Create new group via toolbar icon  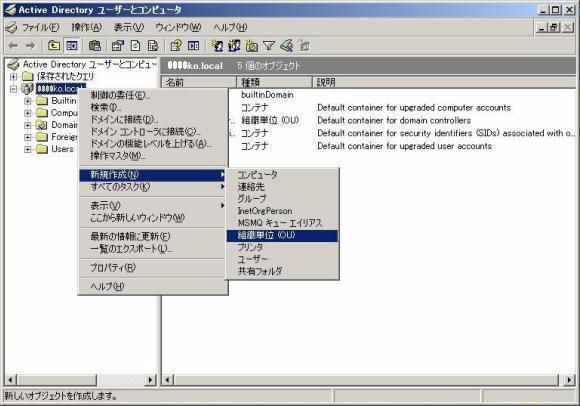point(234,46)
